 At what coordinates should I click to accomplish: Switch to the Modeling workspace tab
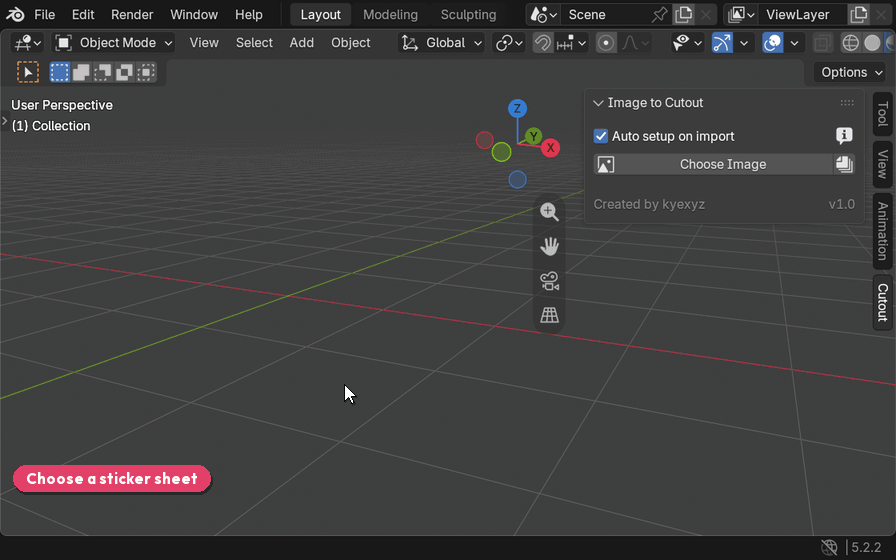[x=390, y=14]
